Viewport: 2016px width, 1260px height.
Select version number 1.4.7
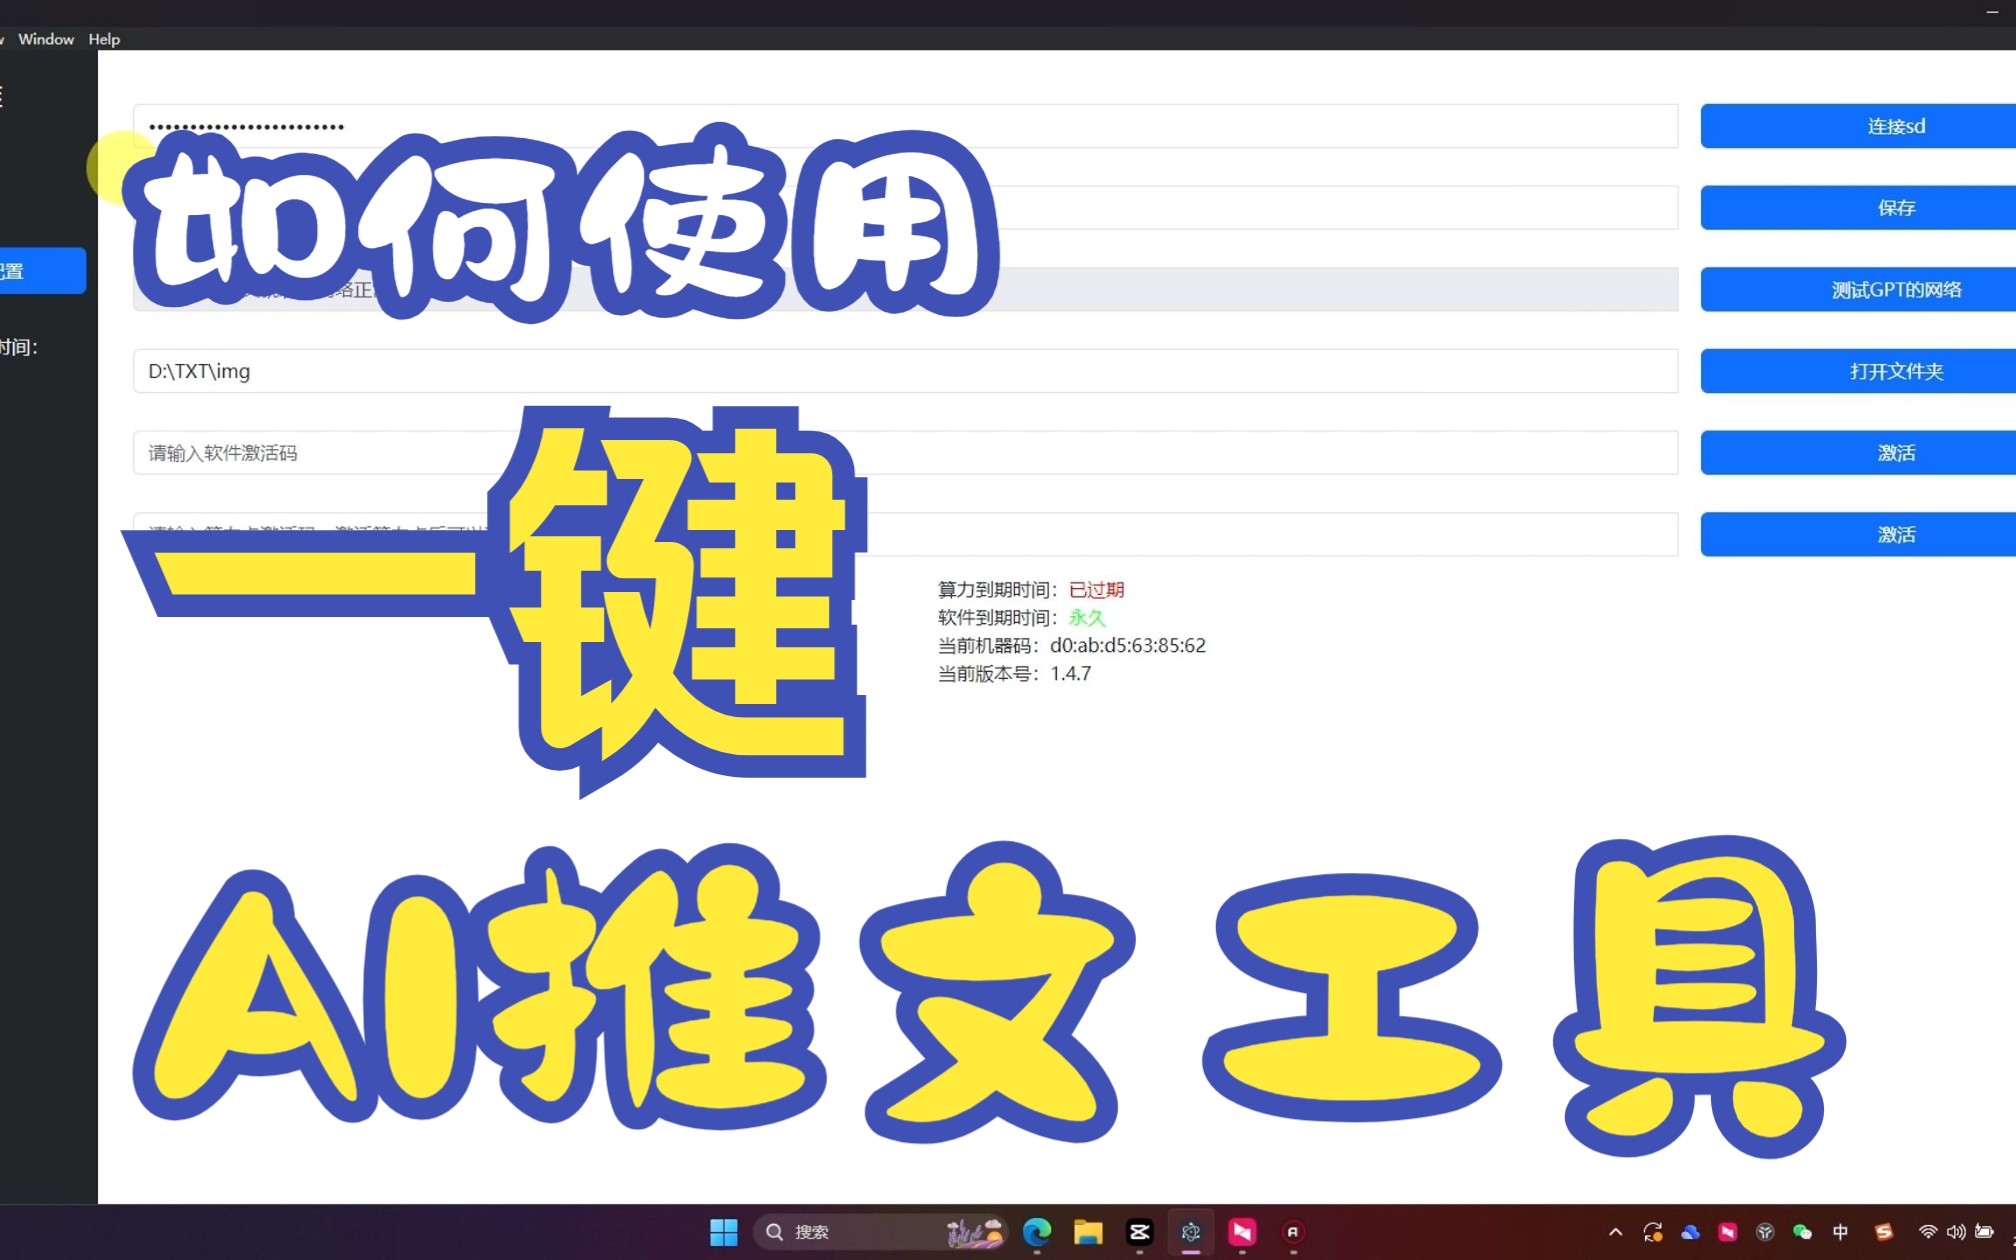coord(1071,674)
